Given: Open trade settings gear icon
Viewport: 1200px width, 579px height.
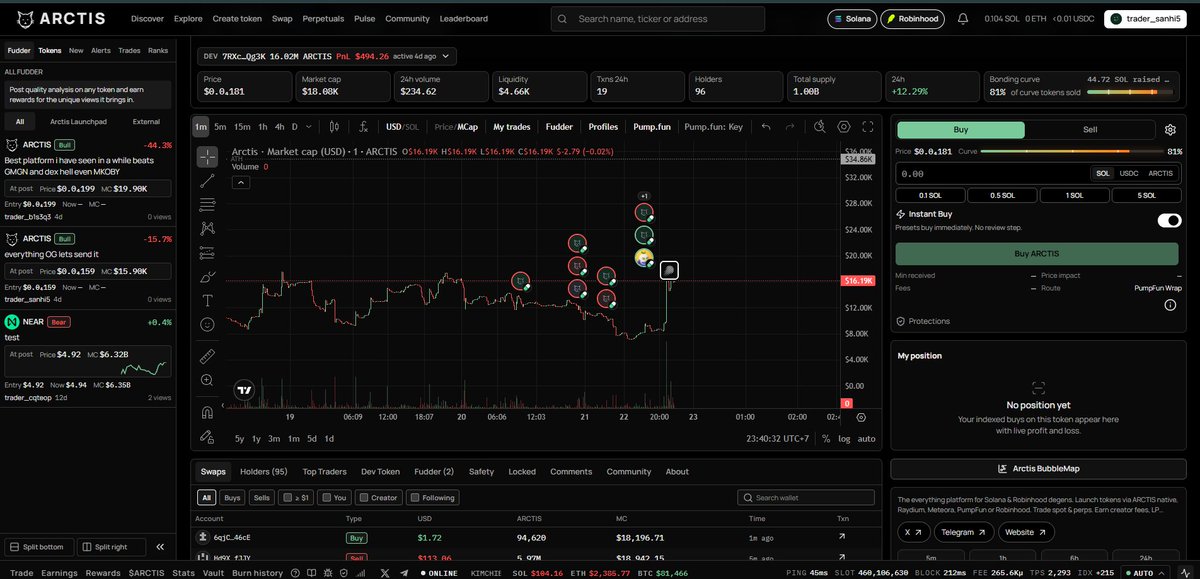Looking at the screenshot, I should click(x=1170, y=130).
